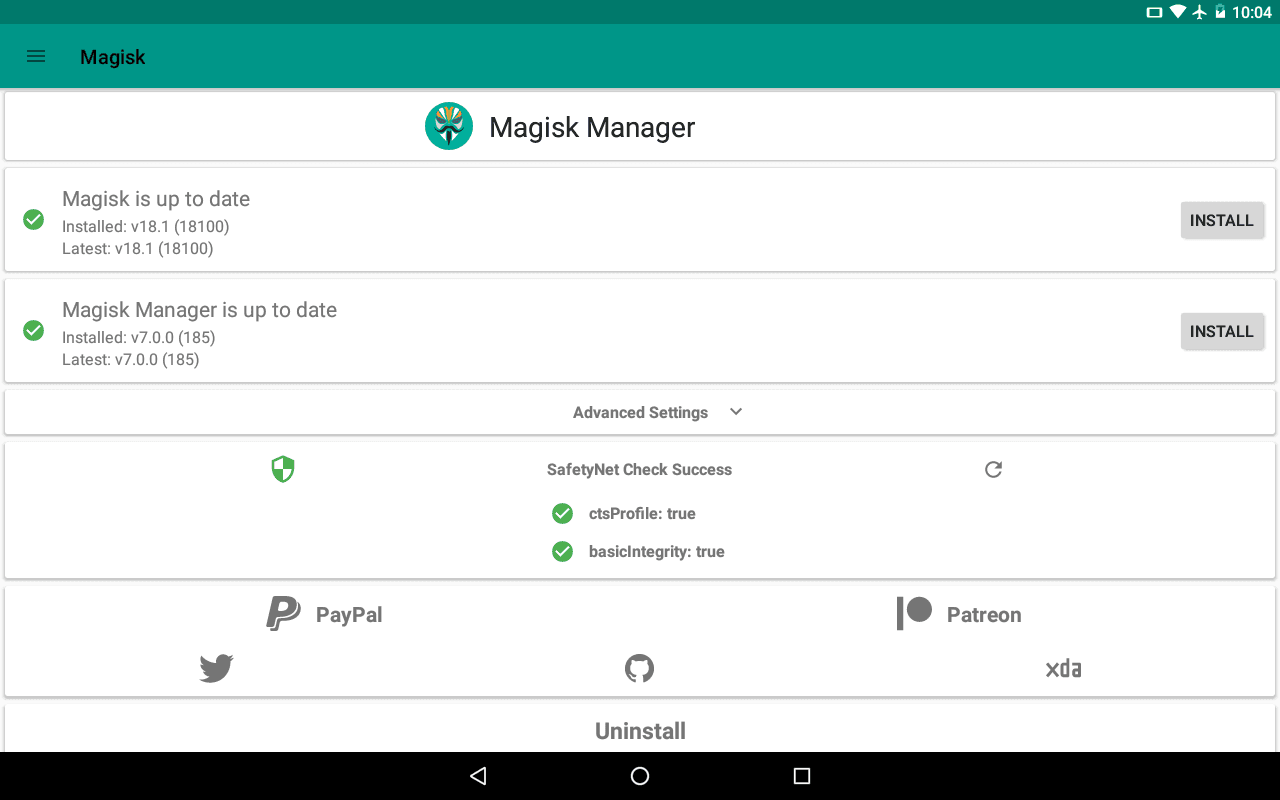
Task: Click the Magisk title in the app bar
Action: pos(113,57)
